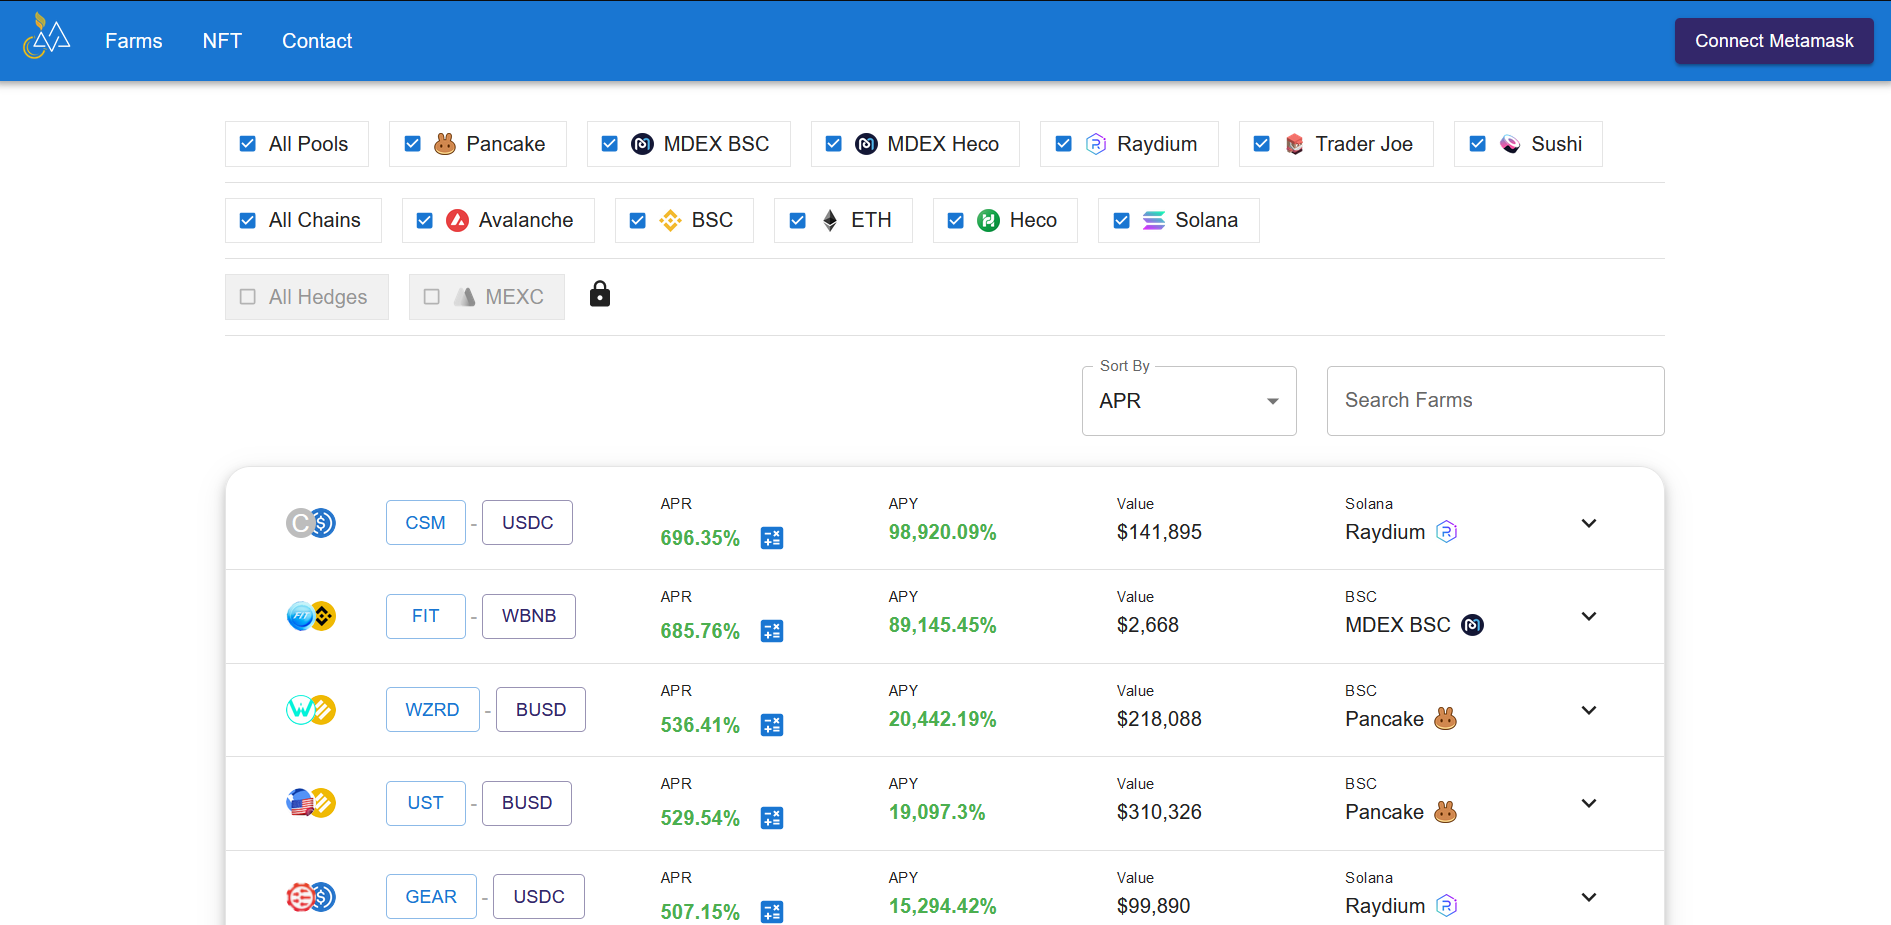
Task: Expand the FIT-WBNB farm row
Action: click(x=1589, y=616)
